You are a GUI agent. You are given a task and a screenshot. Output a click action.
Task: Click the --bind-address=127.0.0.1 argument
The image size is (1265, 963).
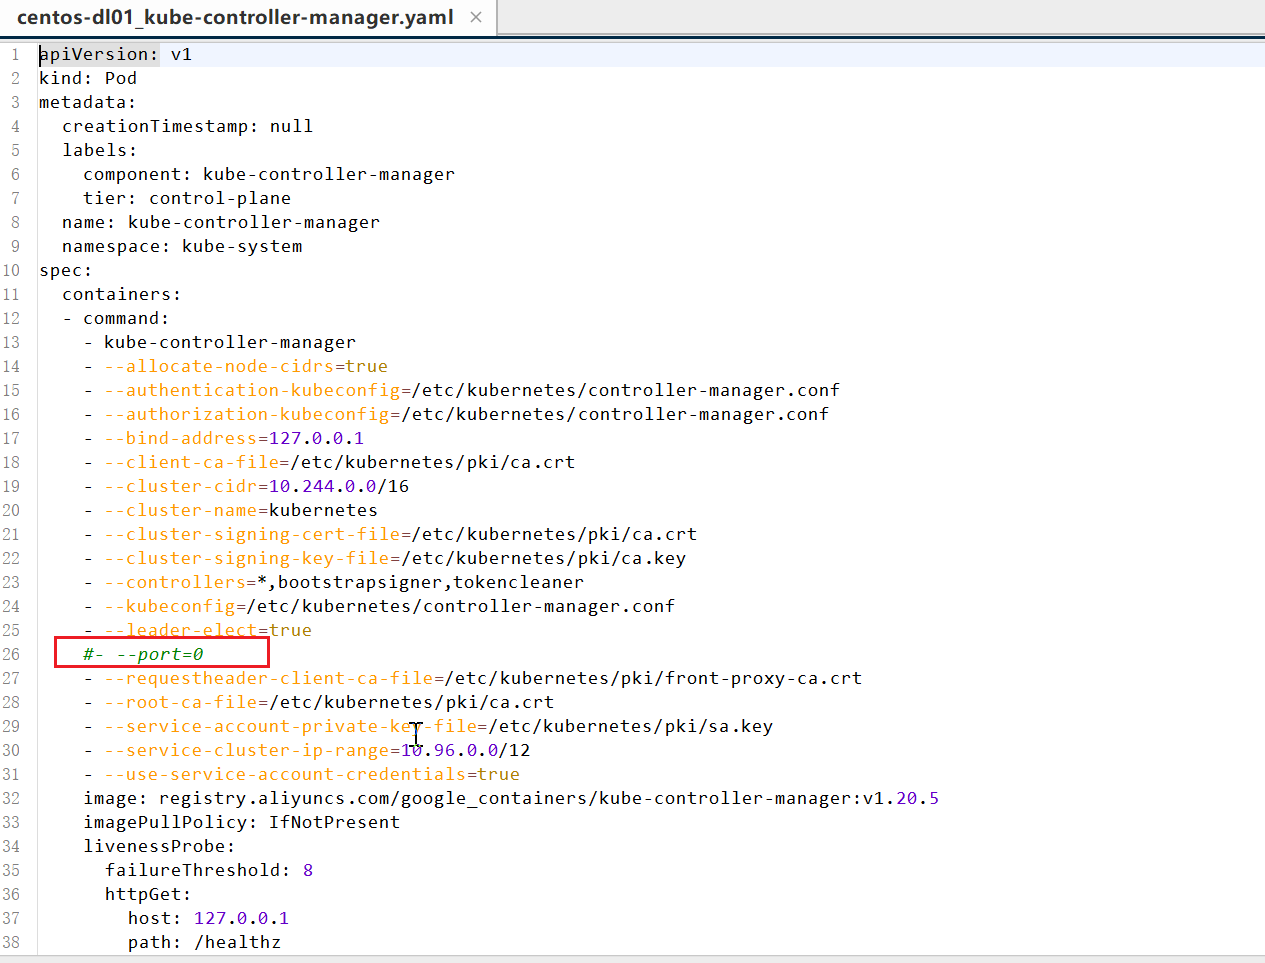(234, 438)
